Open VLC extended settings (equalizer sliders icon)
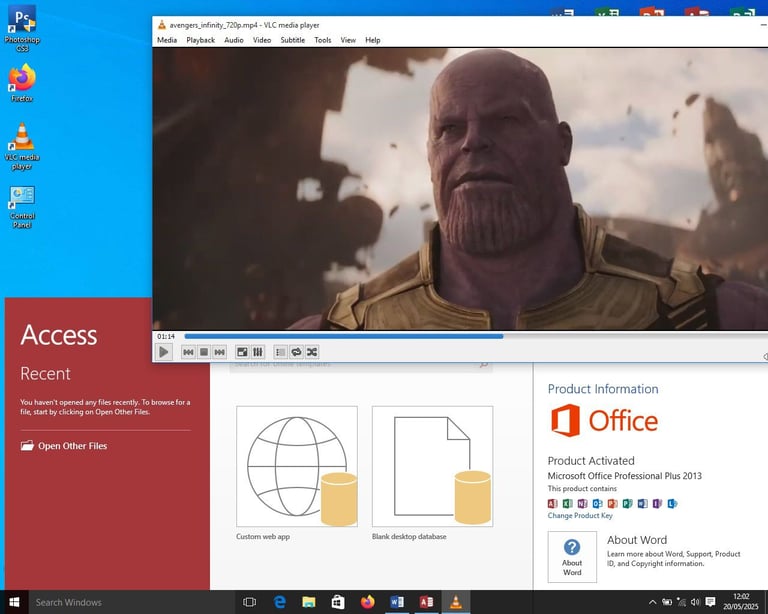The width and height of the screenshot is (768, 614). 258,352
